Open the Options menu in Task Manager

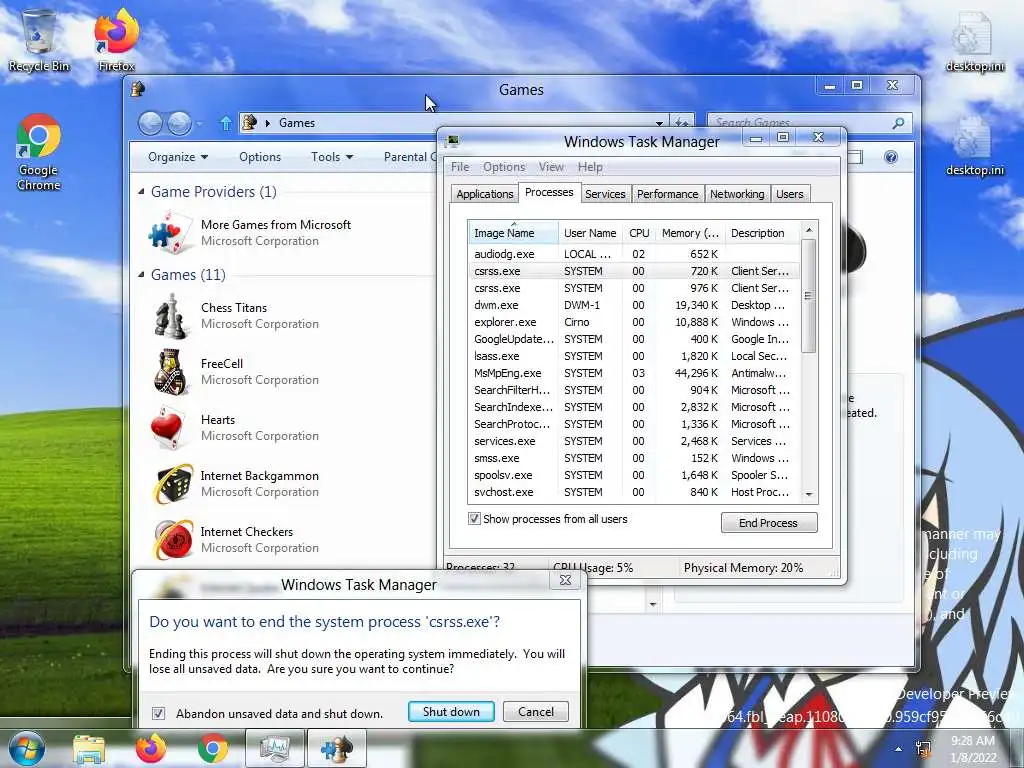click(x=504, y=167)
